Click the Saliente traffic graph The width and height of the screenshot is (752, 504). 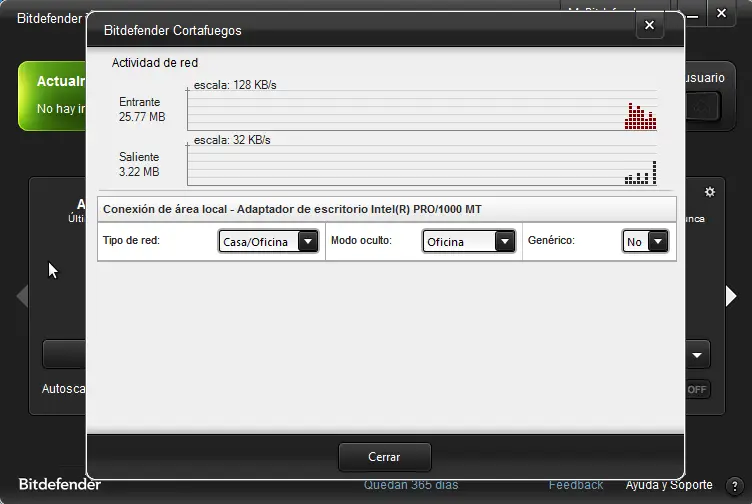tap(422, 165)
